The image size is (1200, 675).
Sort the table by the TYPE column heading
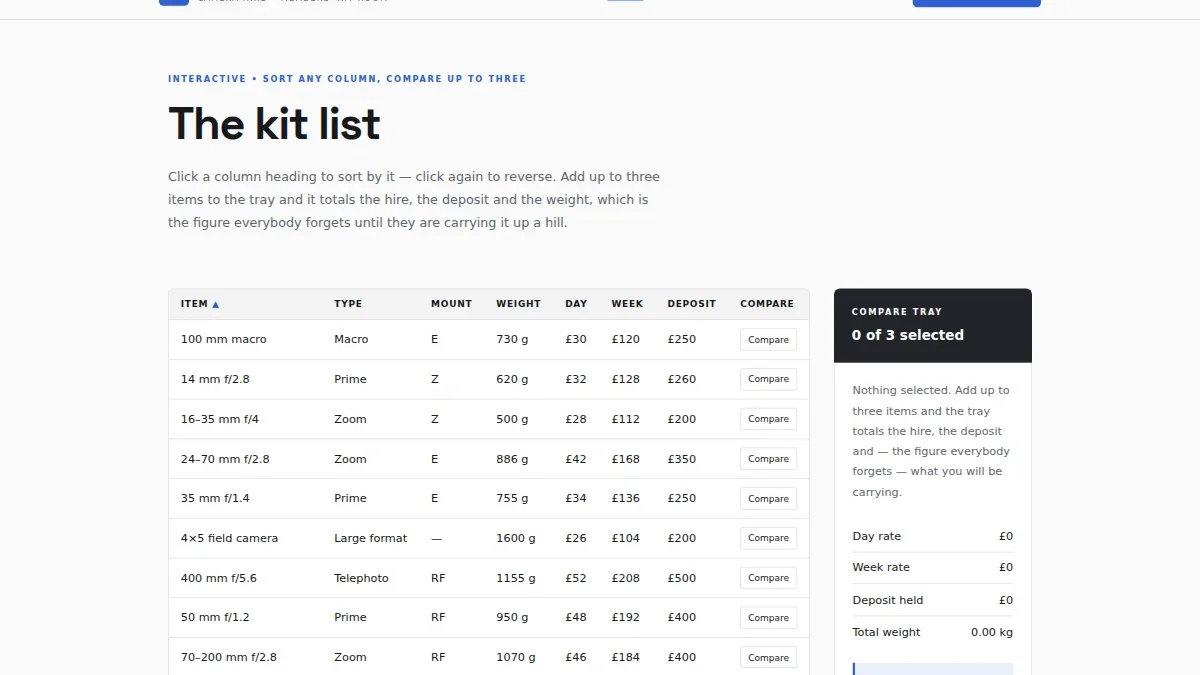(348, 304)
